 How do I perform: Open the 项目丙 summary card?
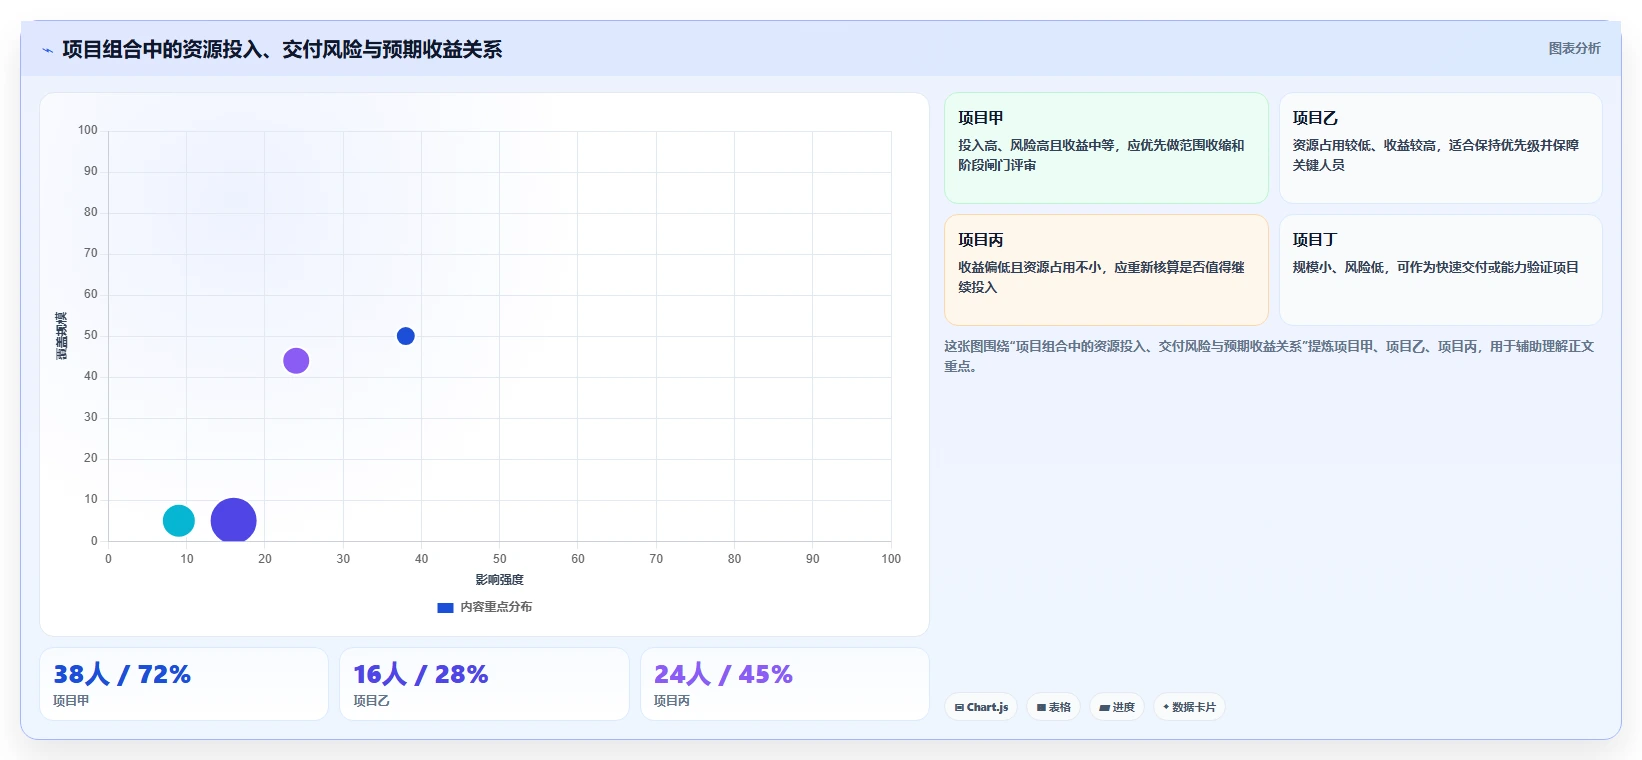point(1106,270)
